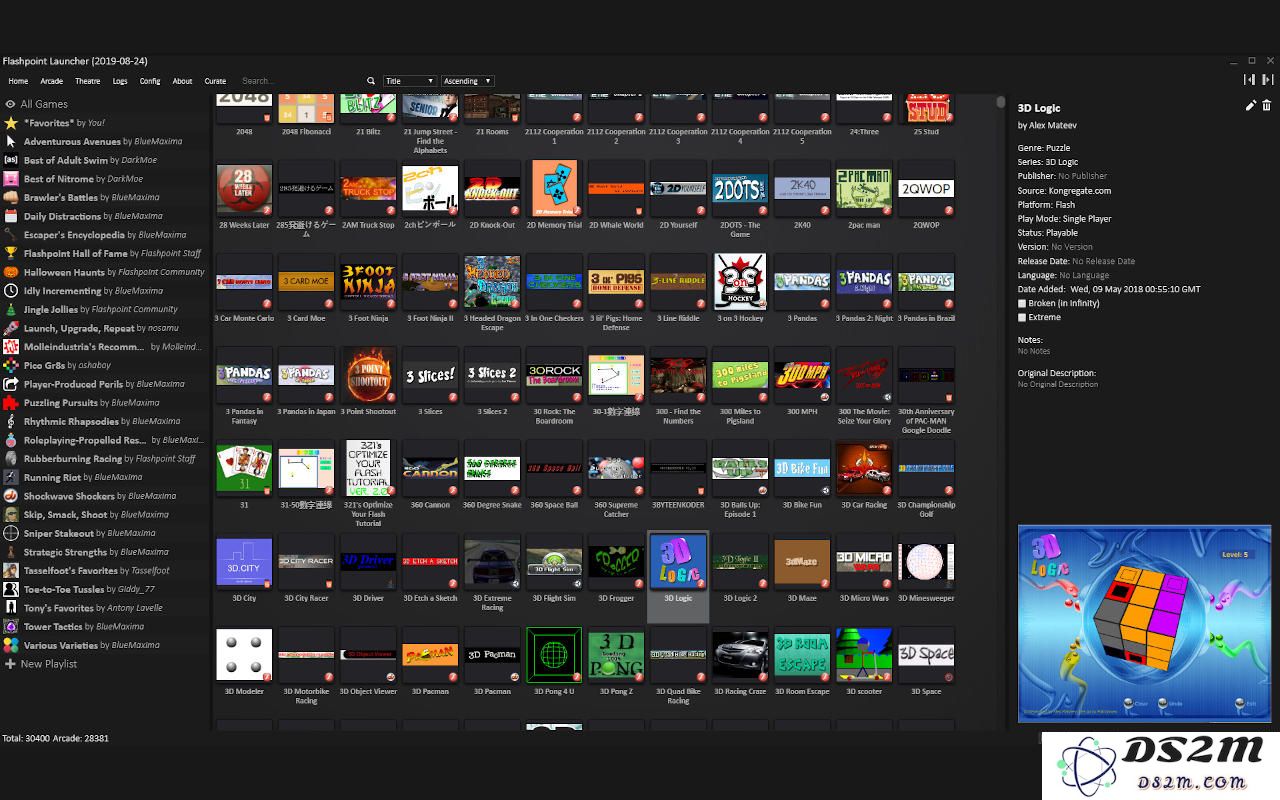The height and width of the screenshot is (800, 1280).
Task: Select the 3D Pong 4 U game tile
Action: pyautogui.click(x=554, y=662)
